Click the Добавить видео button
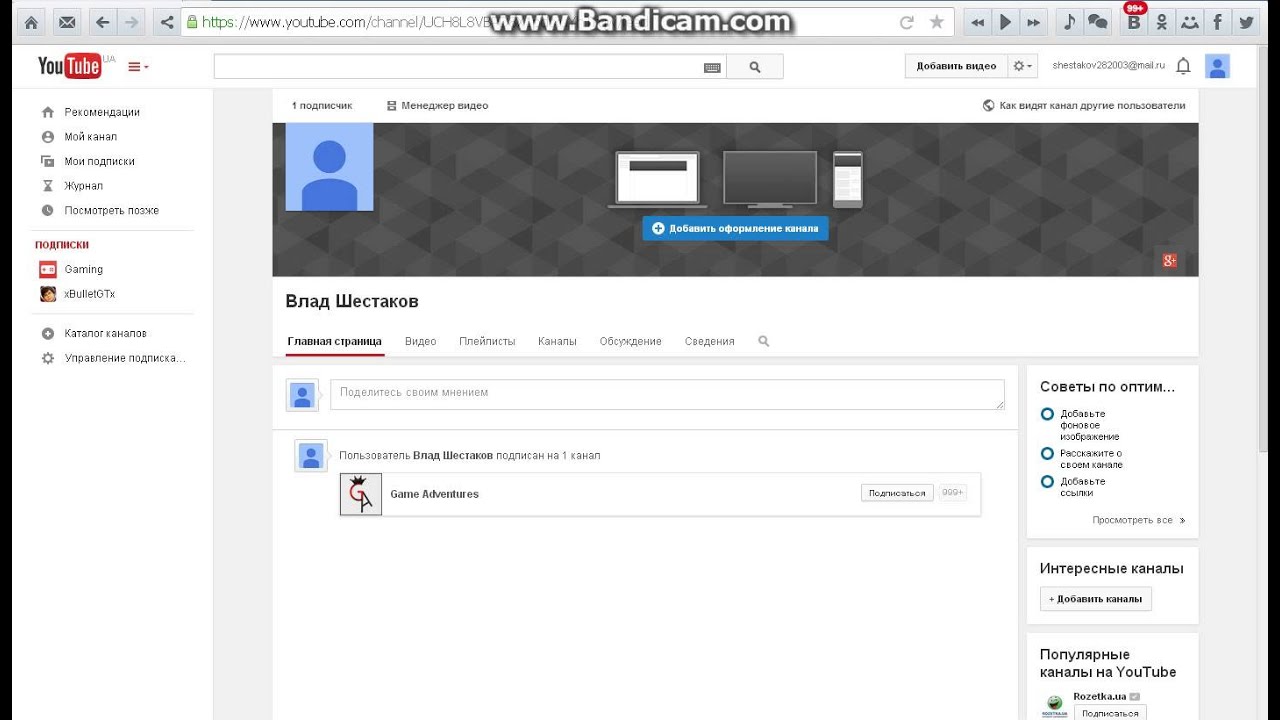1280x720 pixels. point(956,66)
